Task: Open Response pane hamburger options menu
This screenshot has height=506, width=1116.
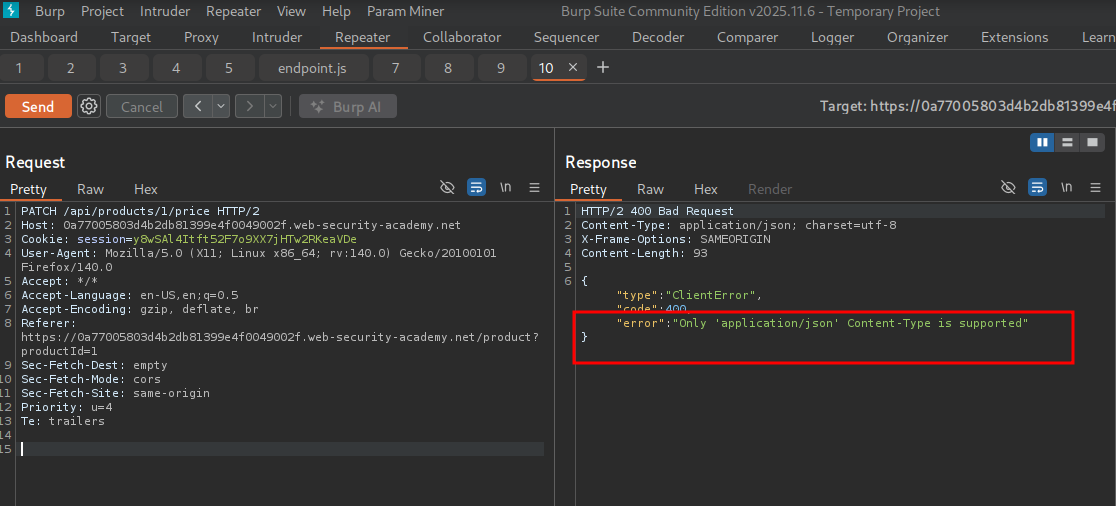Action: click(x=1095, y=188)
